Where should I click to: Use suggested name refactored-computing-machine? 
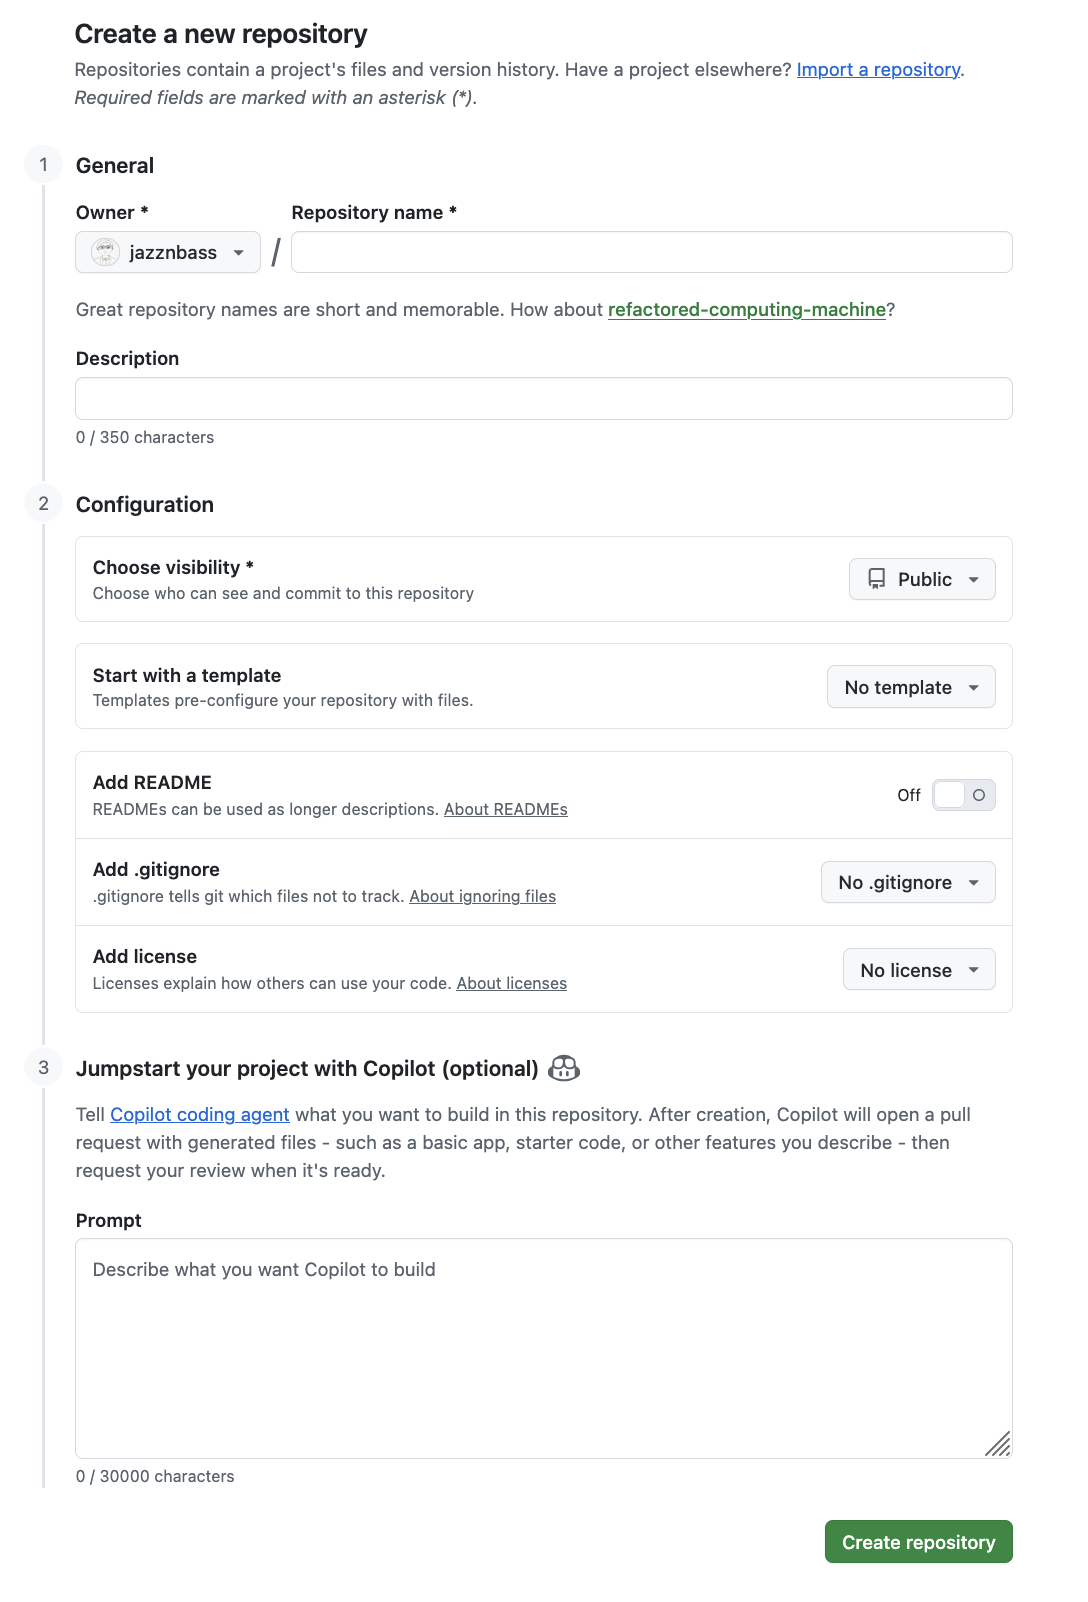746,310
